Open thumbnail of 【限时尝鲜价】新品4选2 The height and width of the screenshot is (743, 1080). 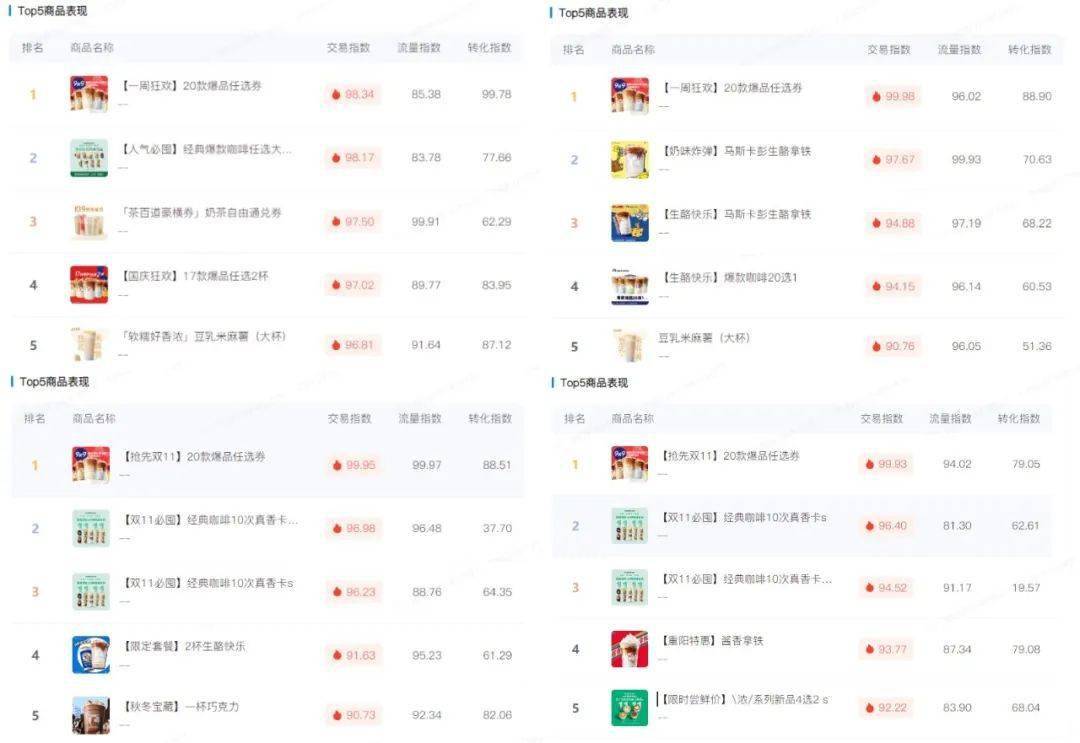pyautogui.click(x=630, y=707)
